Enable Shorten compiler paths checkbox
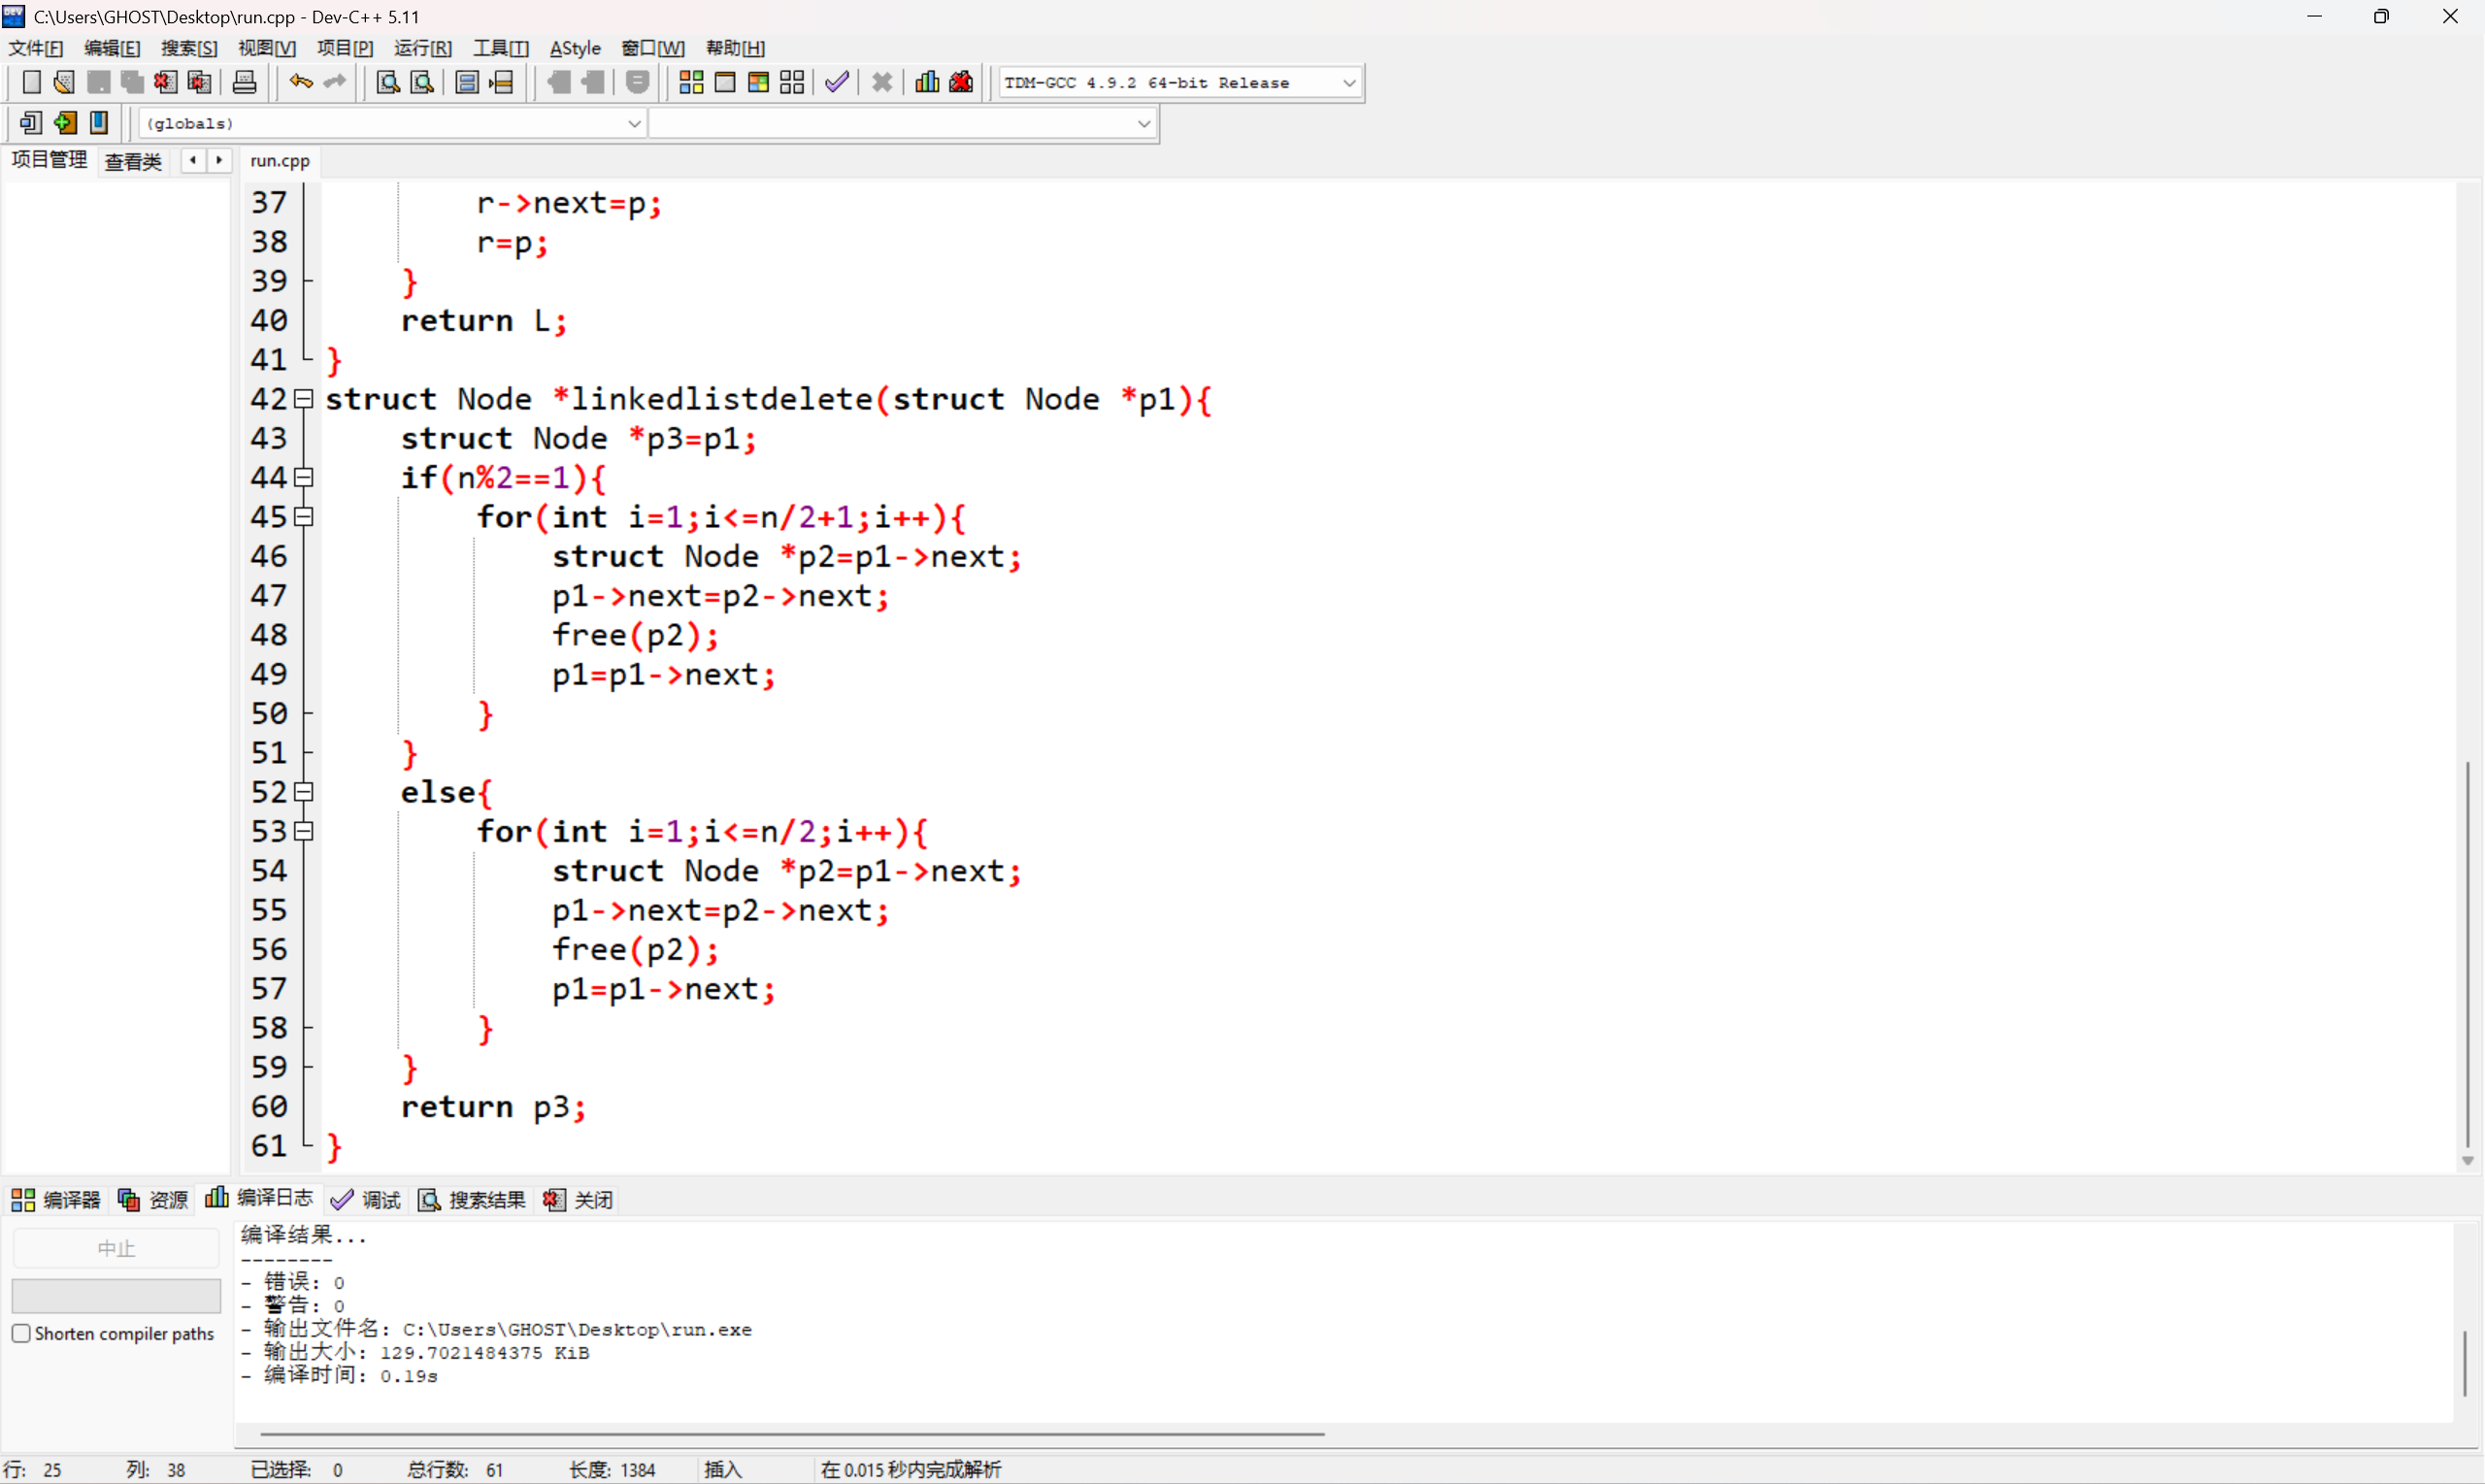2485x1484 pixels. (x=21, y=1333)
